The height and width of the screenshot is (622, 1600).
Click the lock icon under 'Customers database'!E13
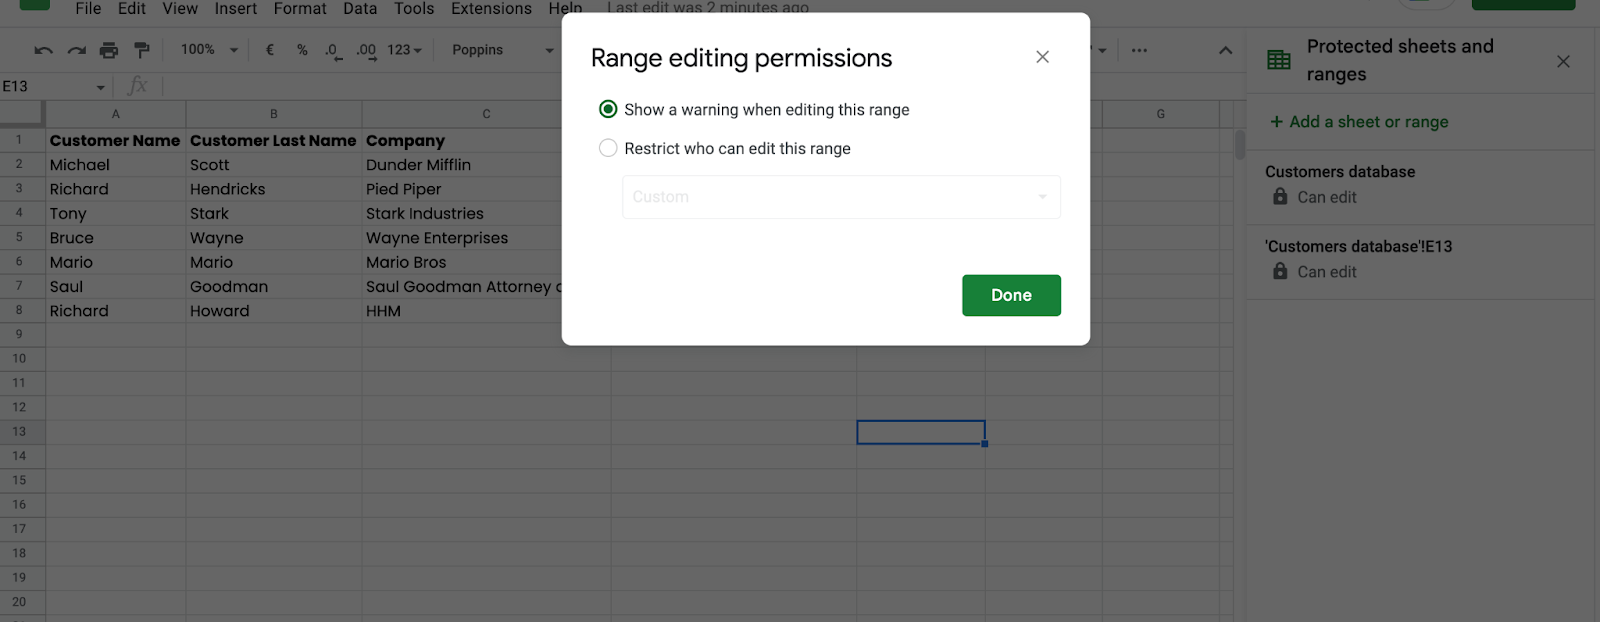1280,271
